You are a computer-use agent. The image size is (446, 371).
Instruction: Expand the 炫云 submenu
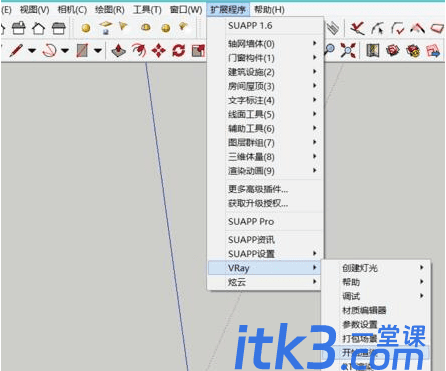tap(266, 282)
